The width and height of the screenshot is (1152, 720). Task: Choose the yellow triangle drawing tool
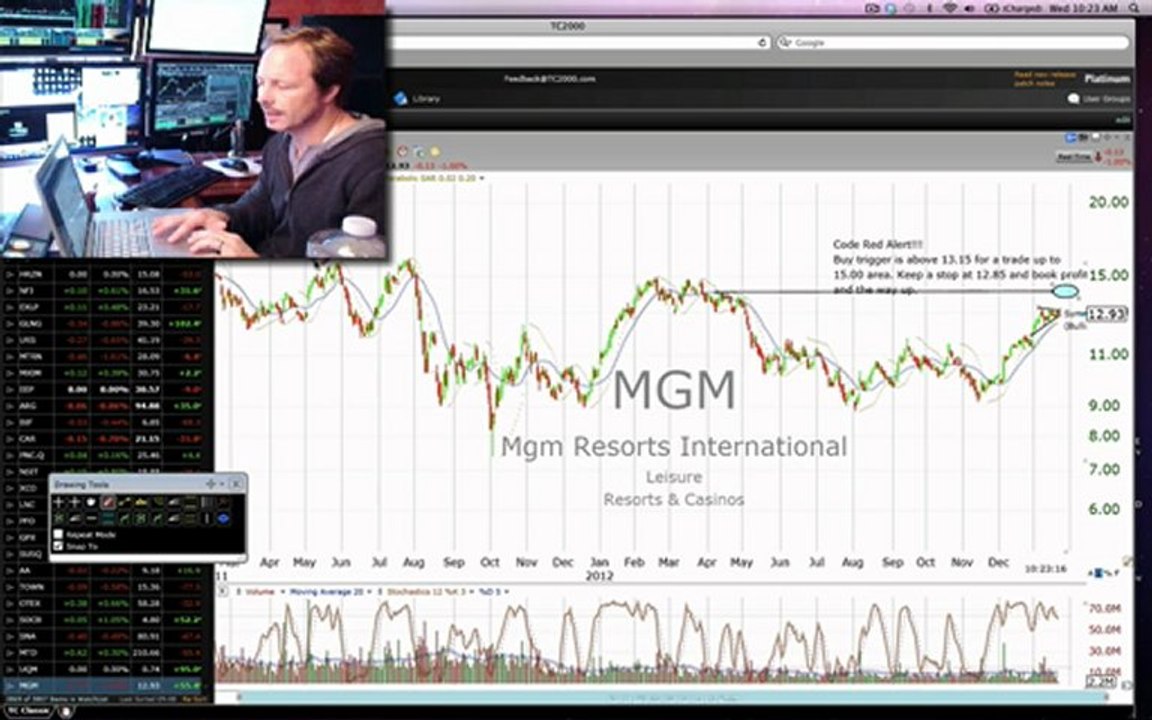[x=141, y=503]
